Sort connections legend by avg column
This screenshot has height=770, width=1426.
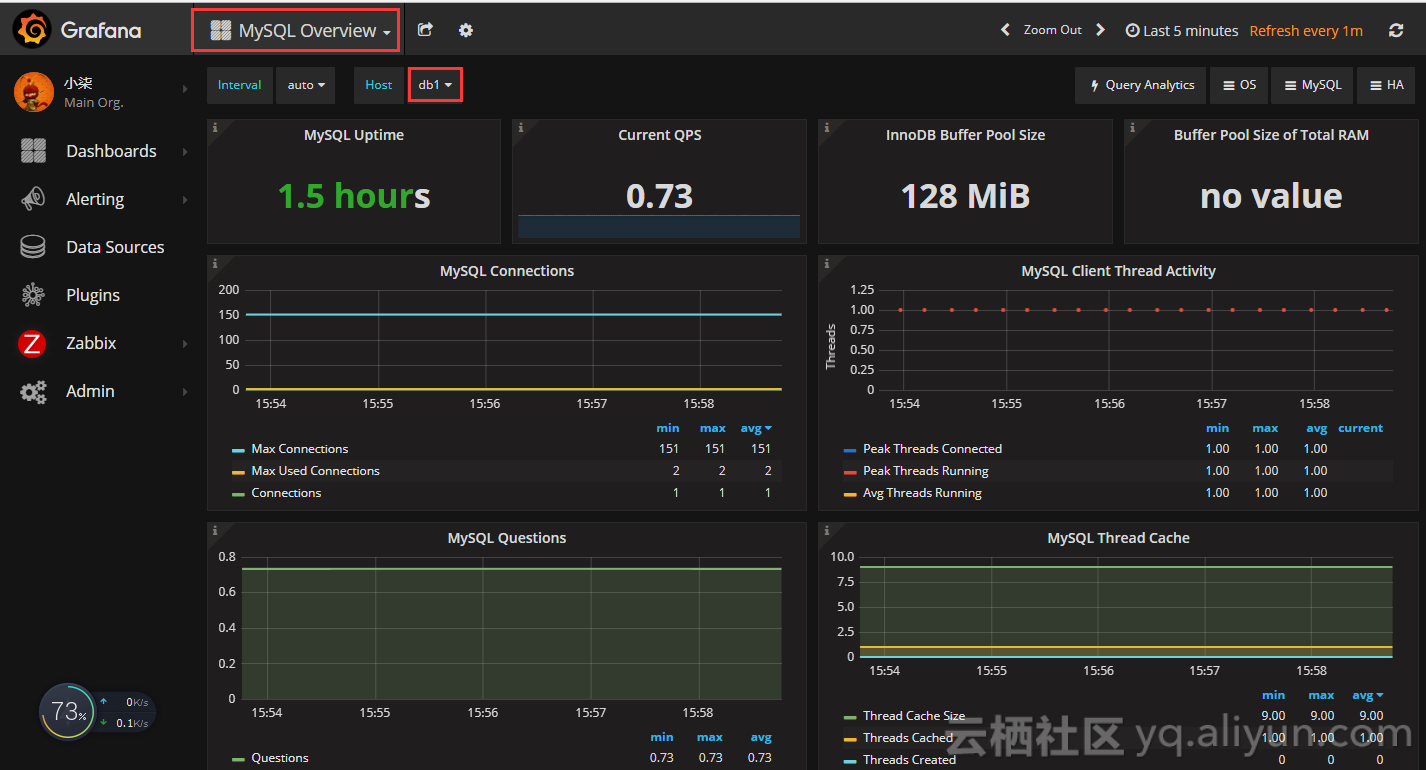coord(756,428)
